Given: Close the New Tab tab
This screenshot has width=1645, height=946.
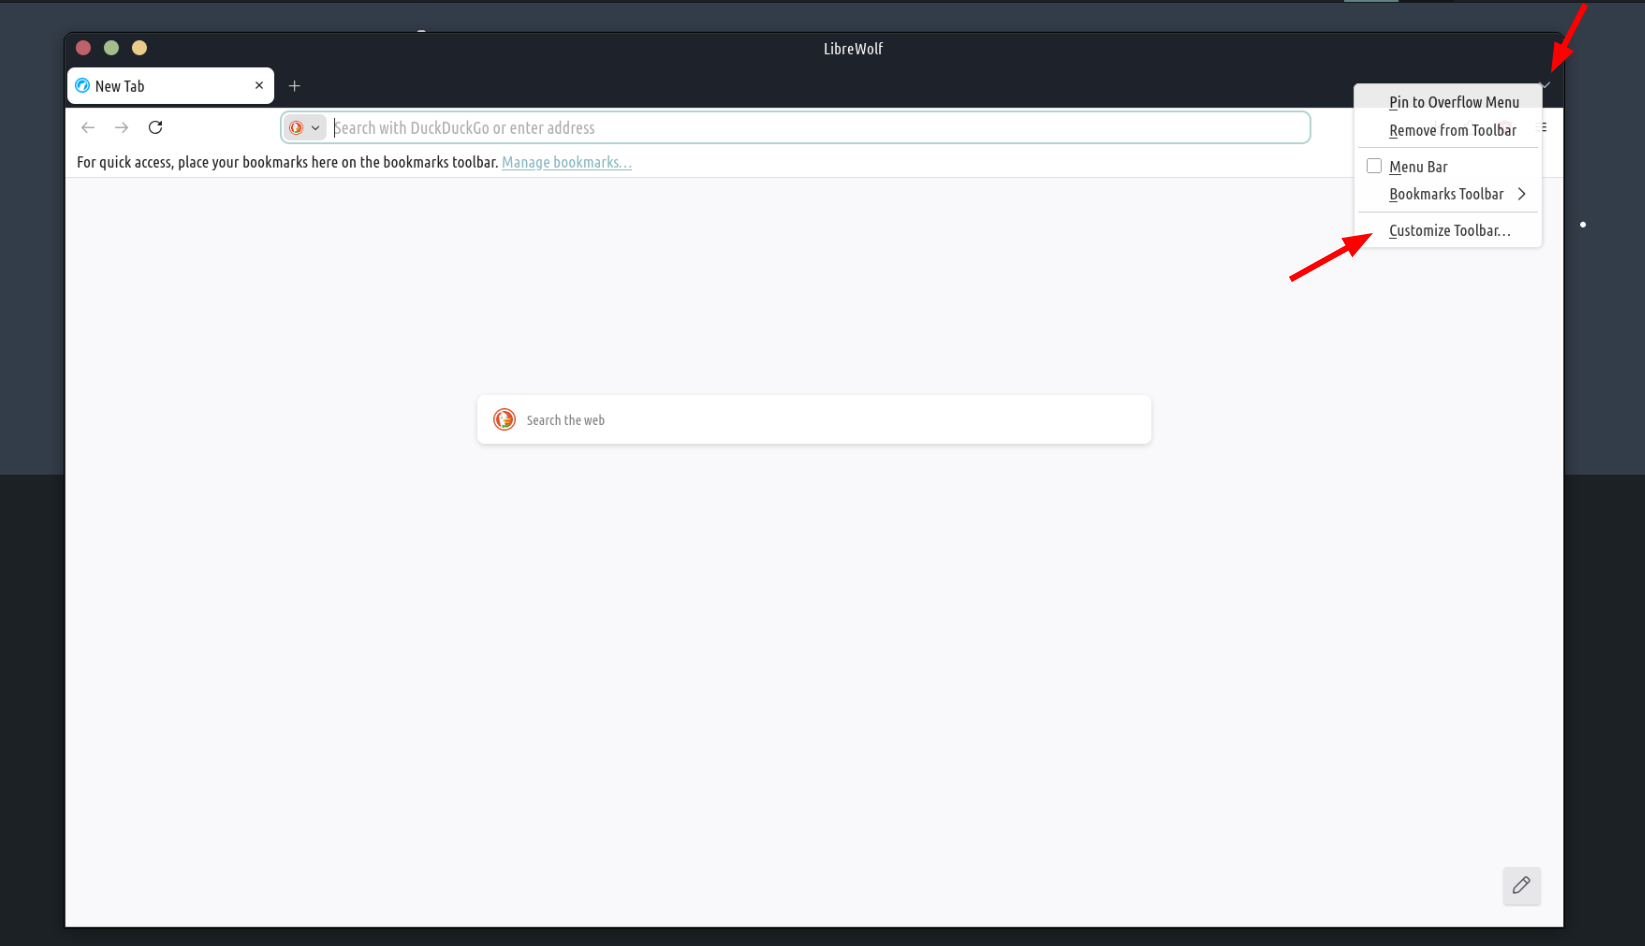Looking at the screenshot, I should 259,86.
